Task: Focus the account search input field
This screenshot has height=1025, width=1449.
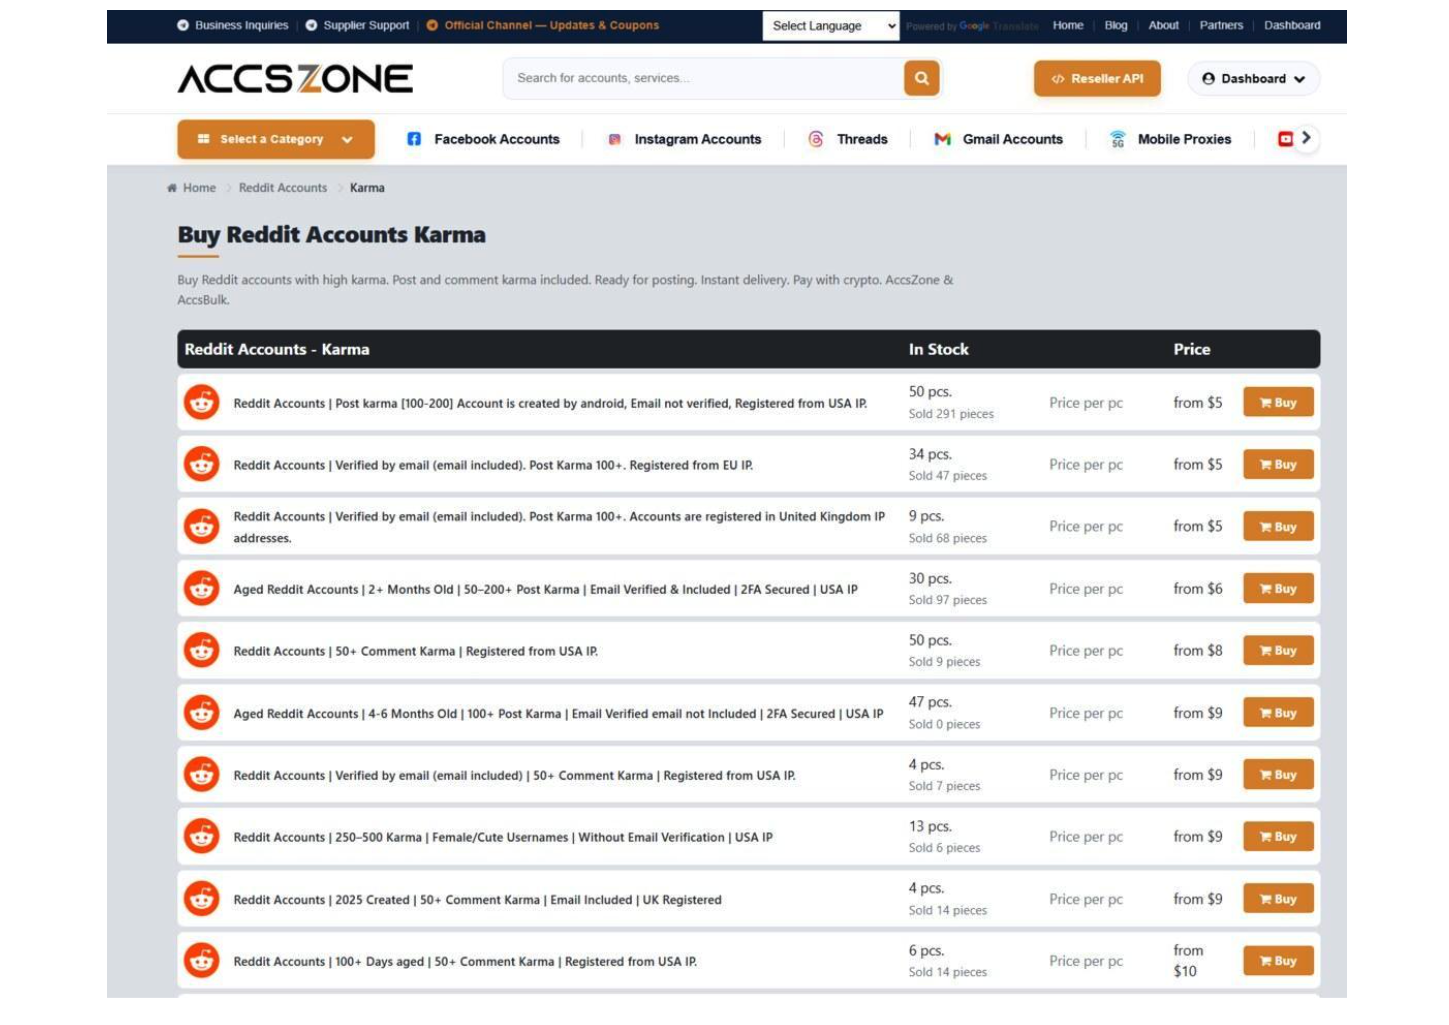Action: pyautogui.click(x=704, y=78)
